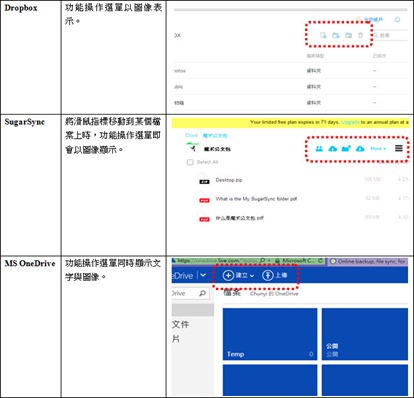Click the SugarSync list view hamburger icon
Image resolution: width=414 pixels, height=398 pixels.
(399, 148)
